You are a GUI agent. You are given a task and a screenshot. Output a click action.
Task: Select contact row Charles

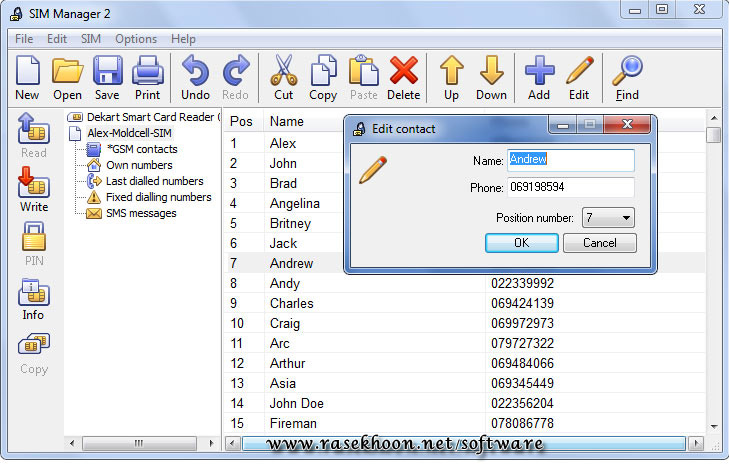point(465,303)
